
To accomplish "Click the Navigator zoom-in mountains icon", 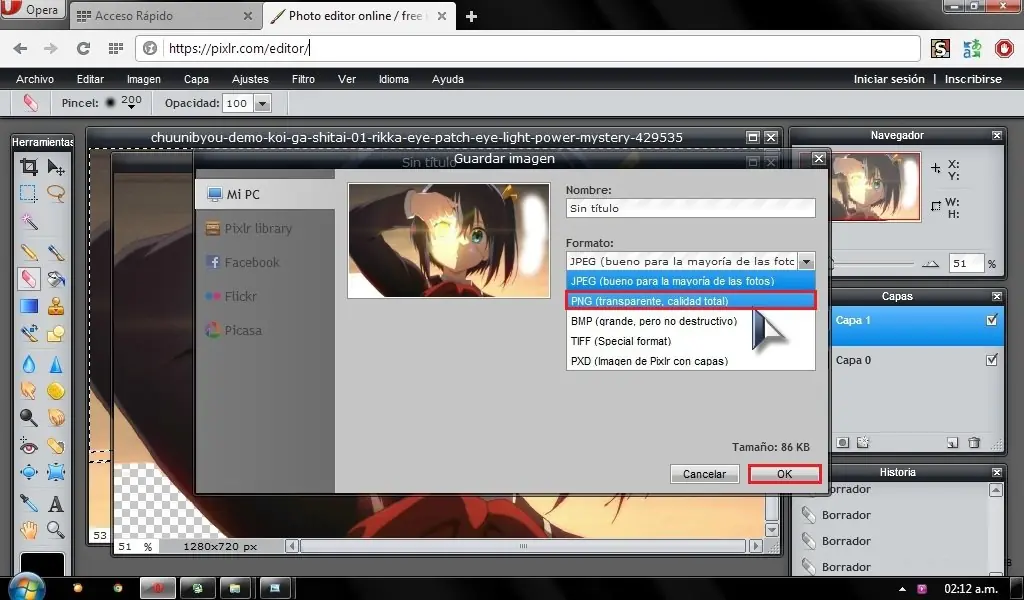I will [930, 264].
